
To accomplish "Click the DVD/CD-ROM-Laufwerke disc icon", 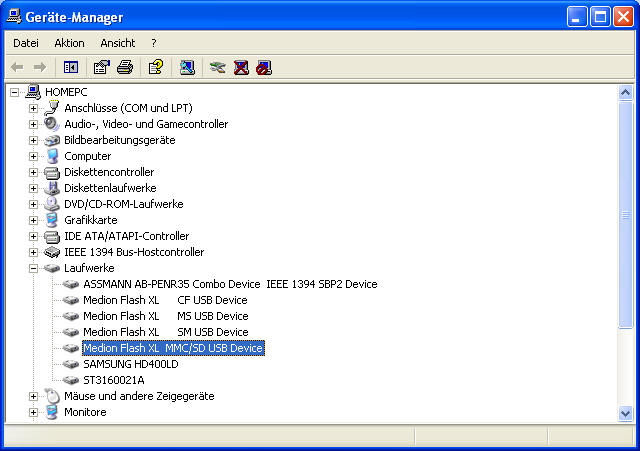I will tap(52, 204).
